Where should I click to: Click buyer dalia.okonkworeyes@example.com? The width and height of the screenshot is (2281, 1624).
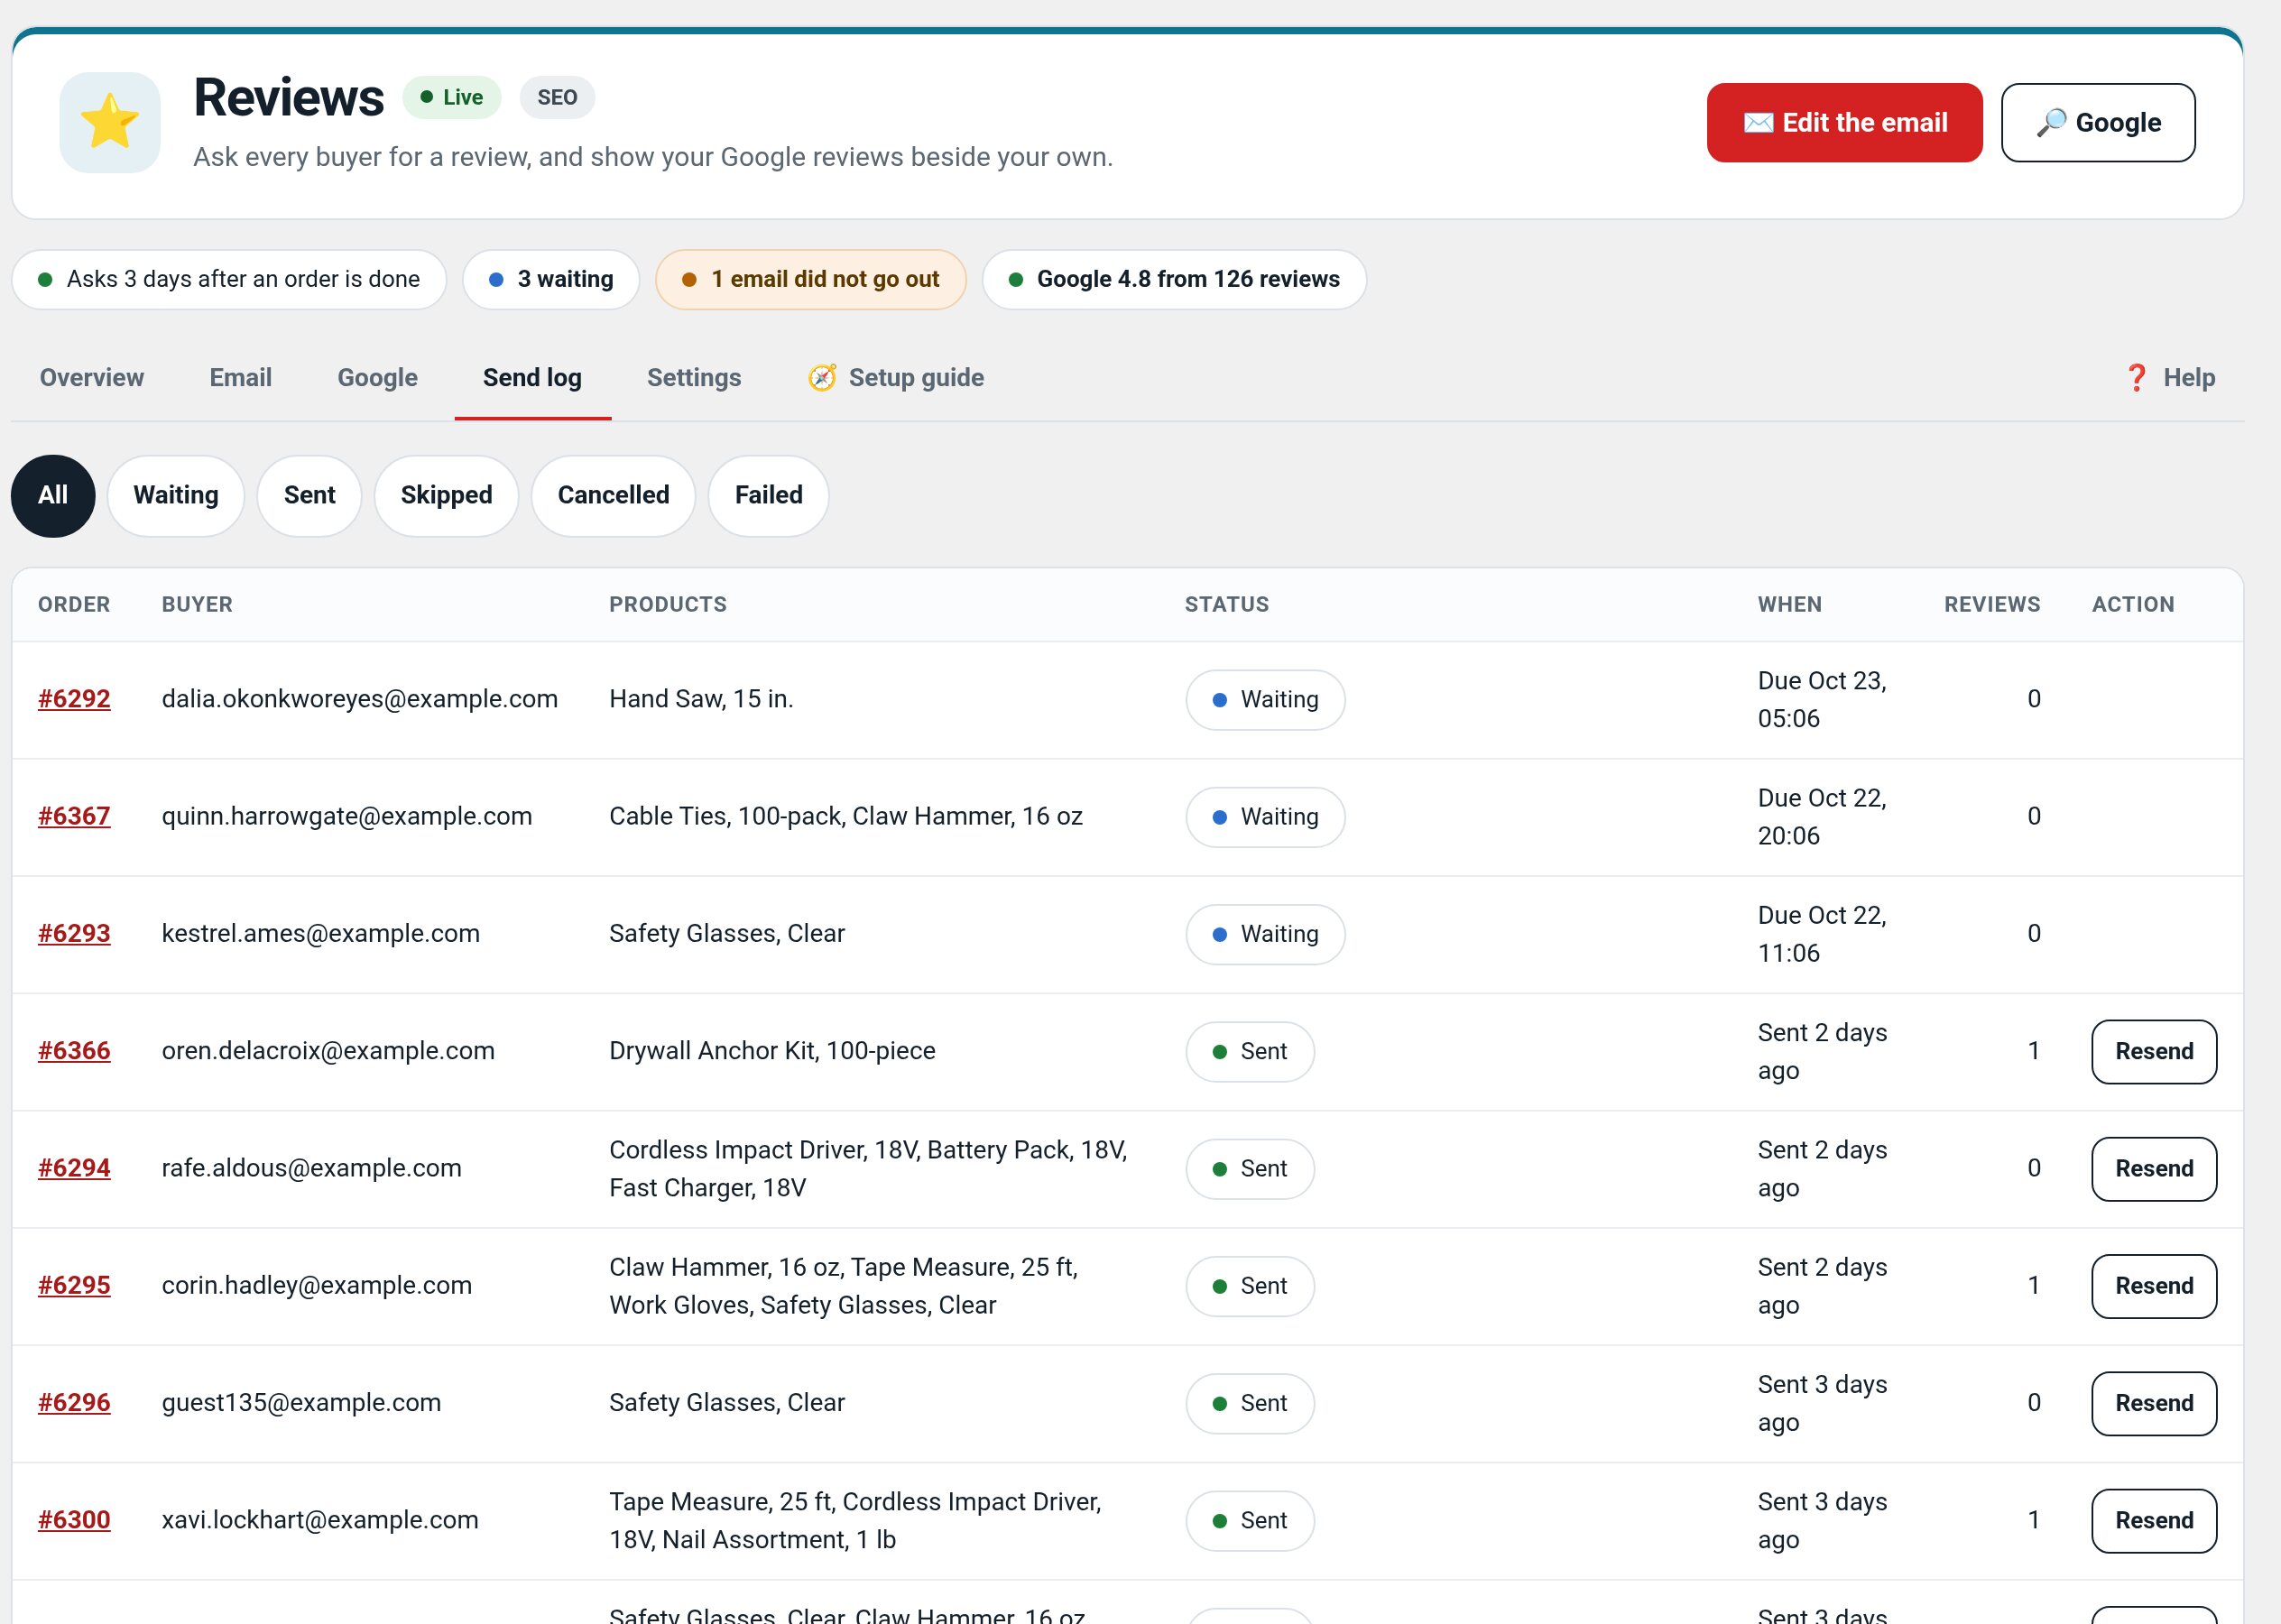[x=360, y=698]
